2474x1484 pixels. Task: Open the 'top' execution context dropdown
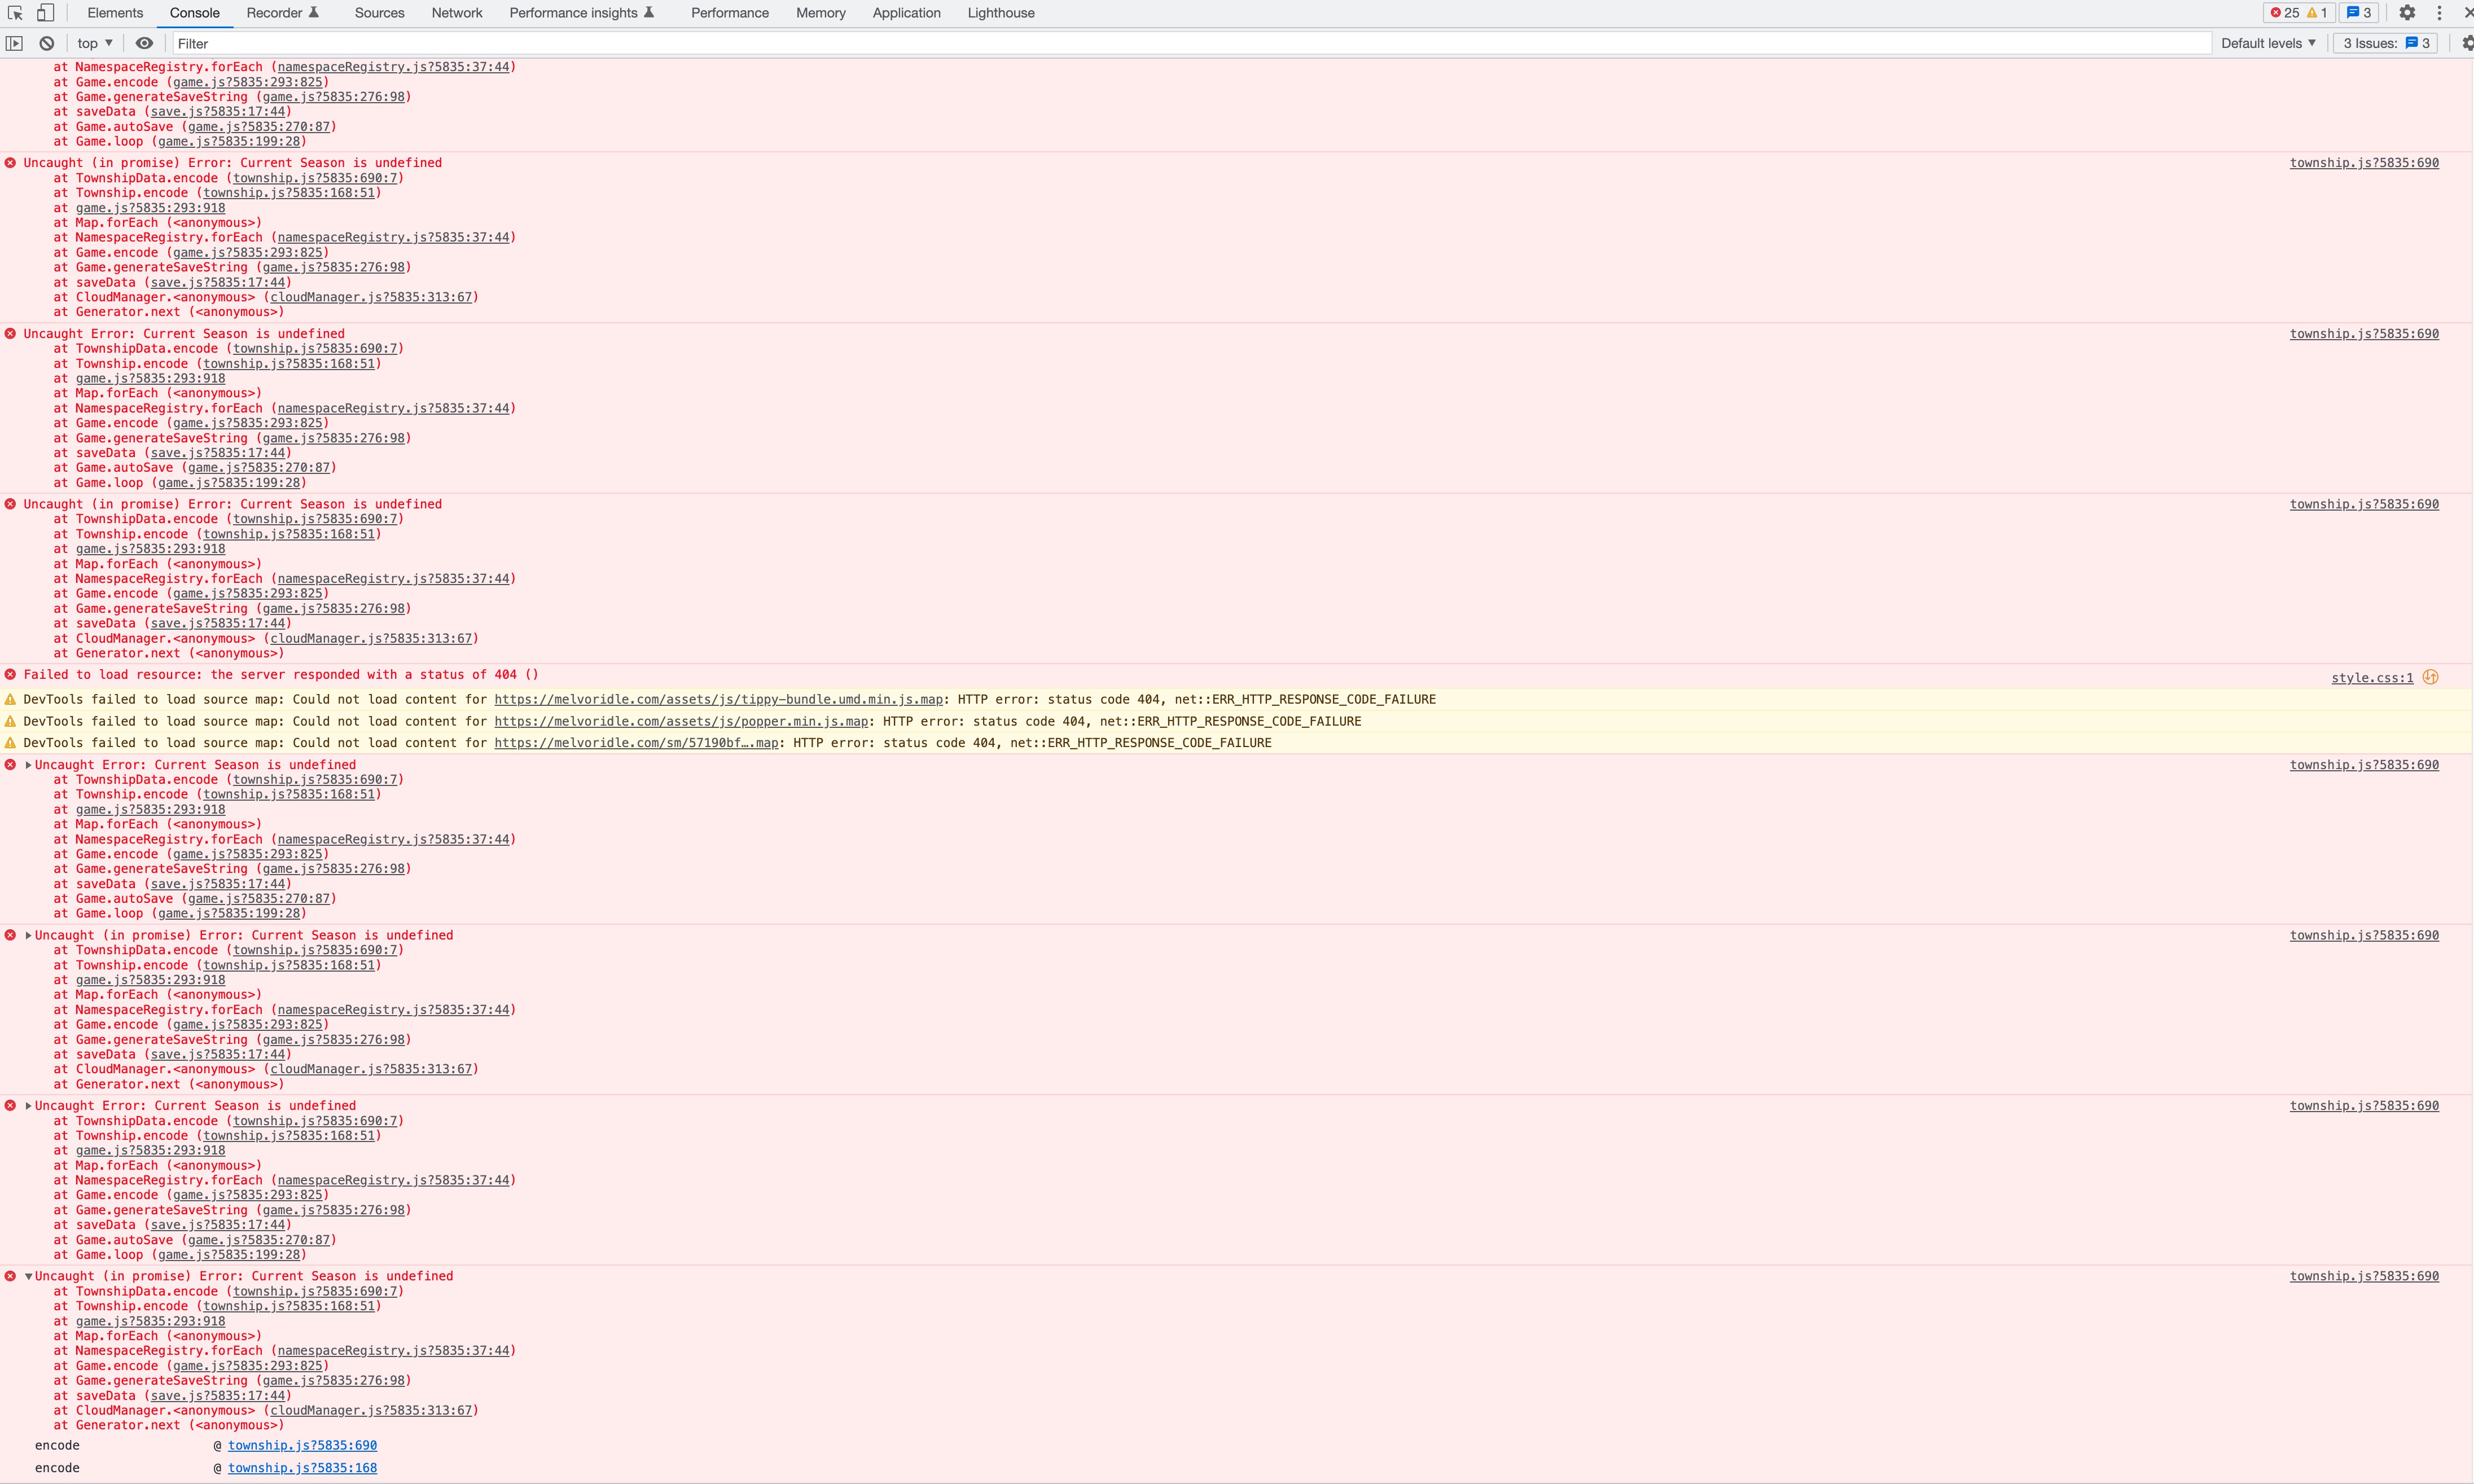click(92, 43)
